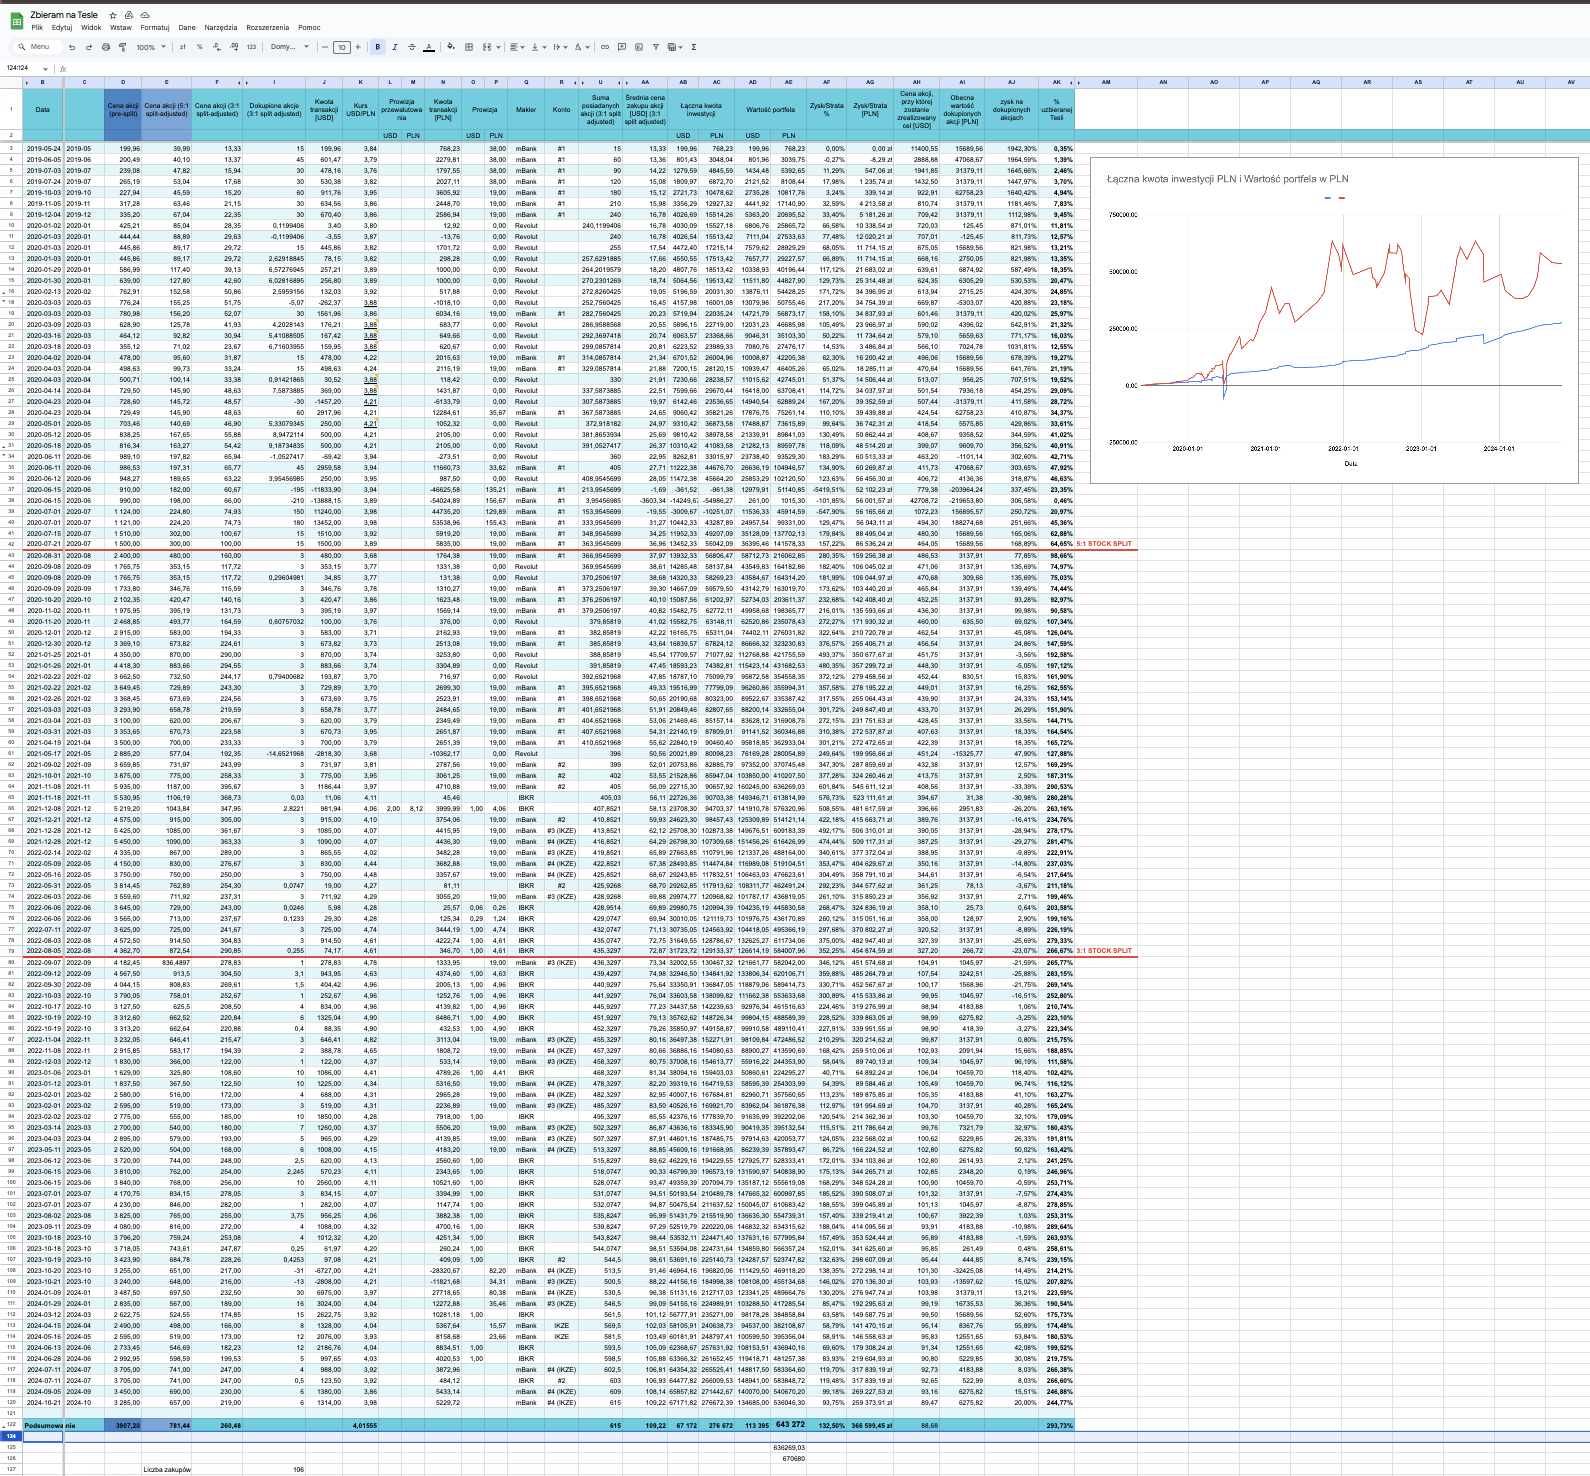Open the functions sigma icon

[x=694, y=47]
